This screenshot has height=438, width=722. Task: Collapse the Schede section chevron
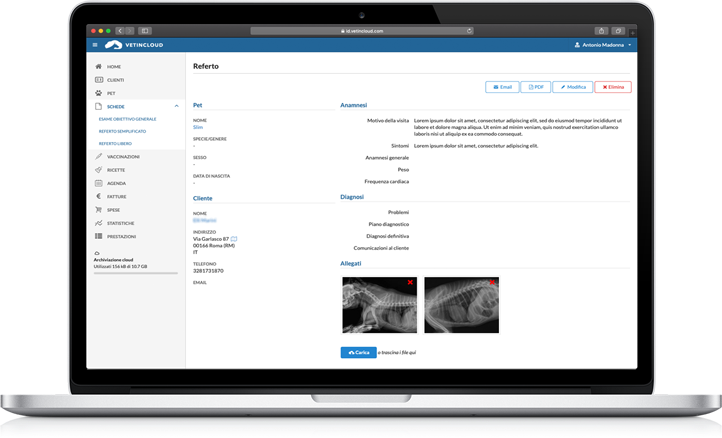click(176, 106)
